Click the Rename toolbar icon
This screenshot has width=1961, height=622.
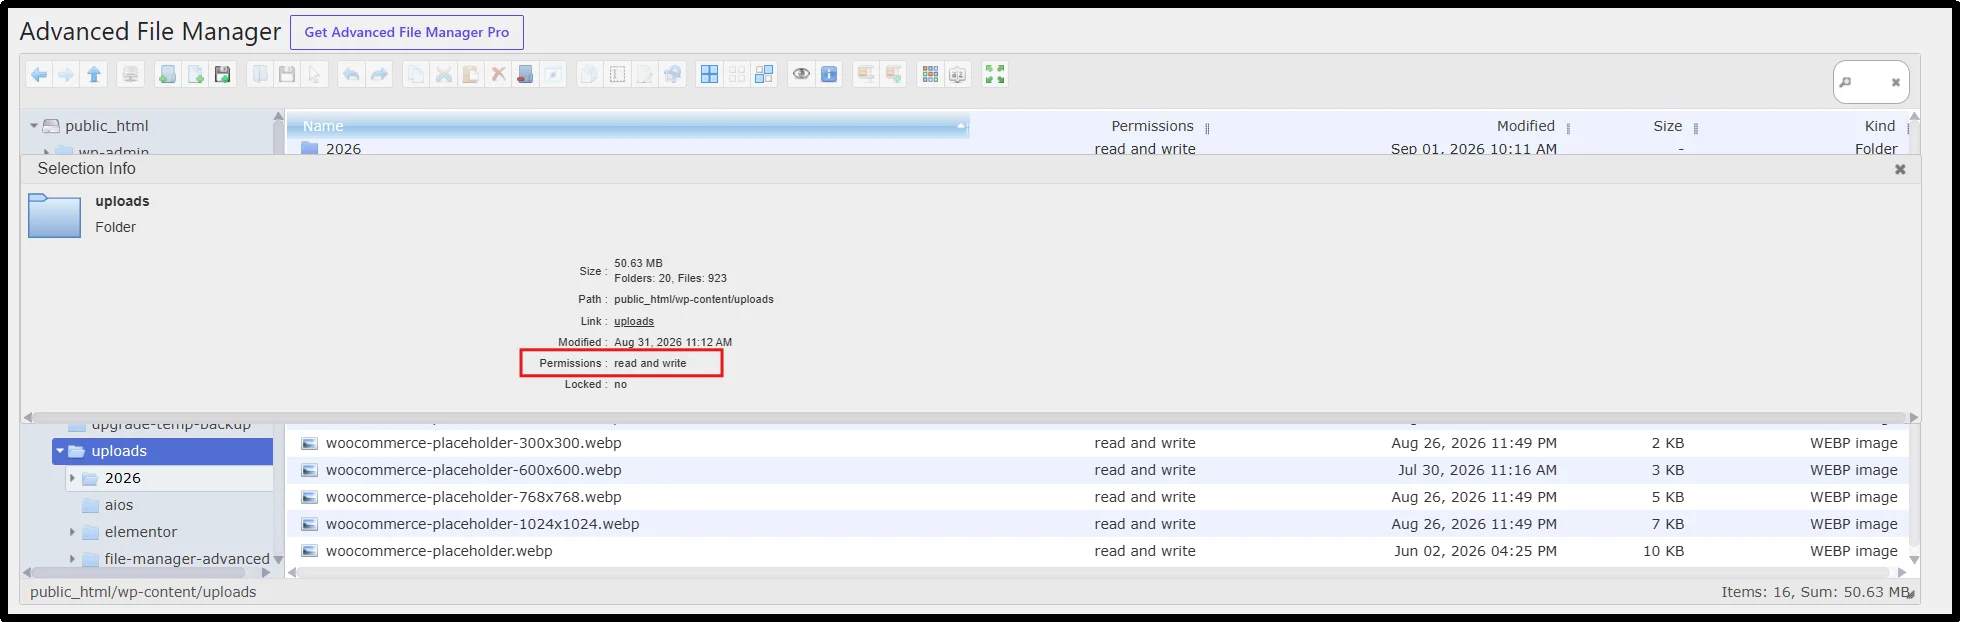tap(617, 74)
